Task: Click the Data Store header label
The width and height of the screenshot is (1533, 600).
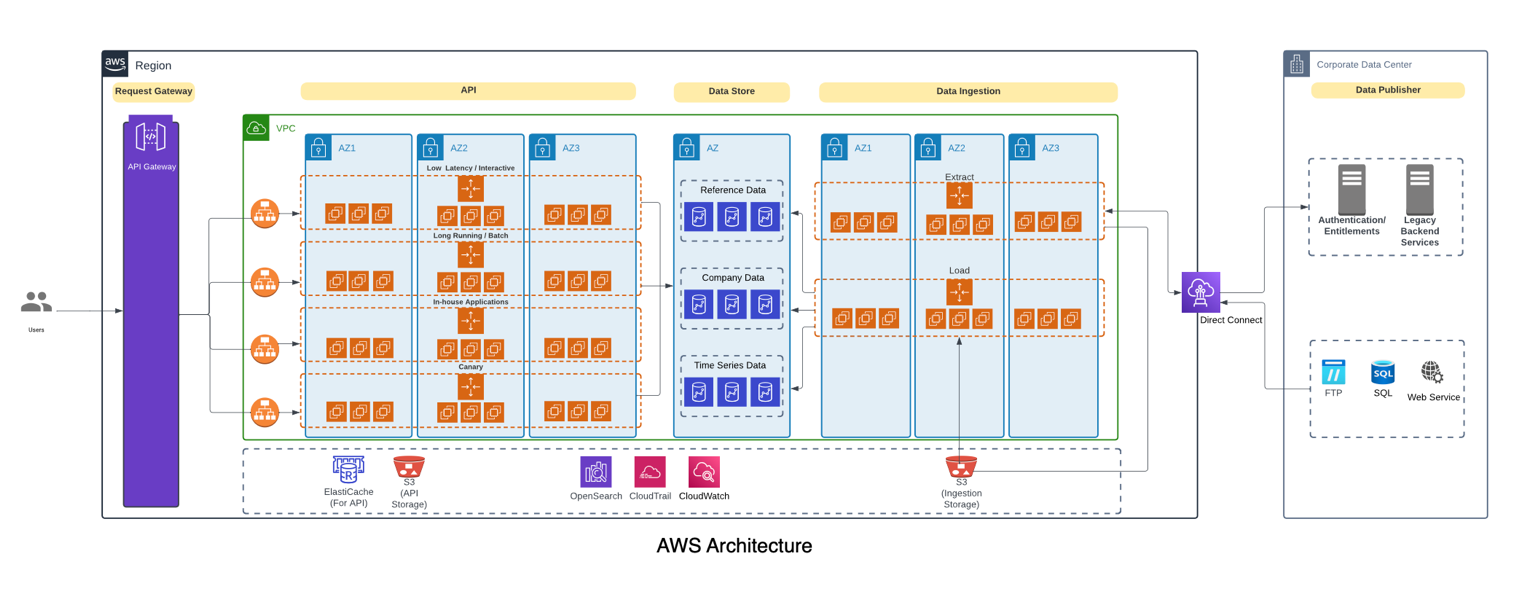Action: click(732, 91)
